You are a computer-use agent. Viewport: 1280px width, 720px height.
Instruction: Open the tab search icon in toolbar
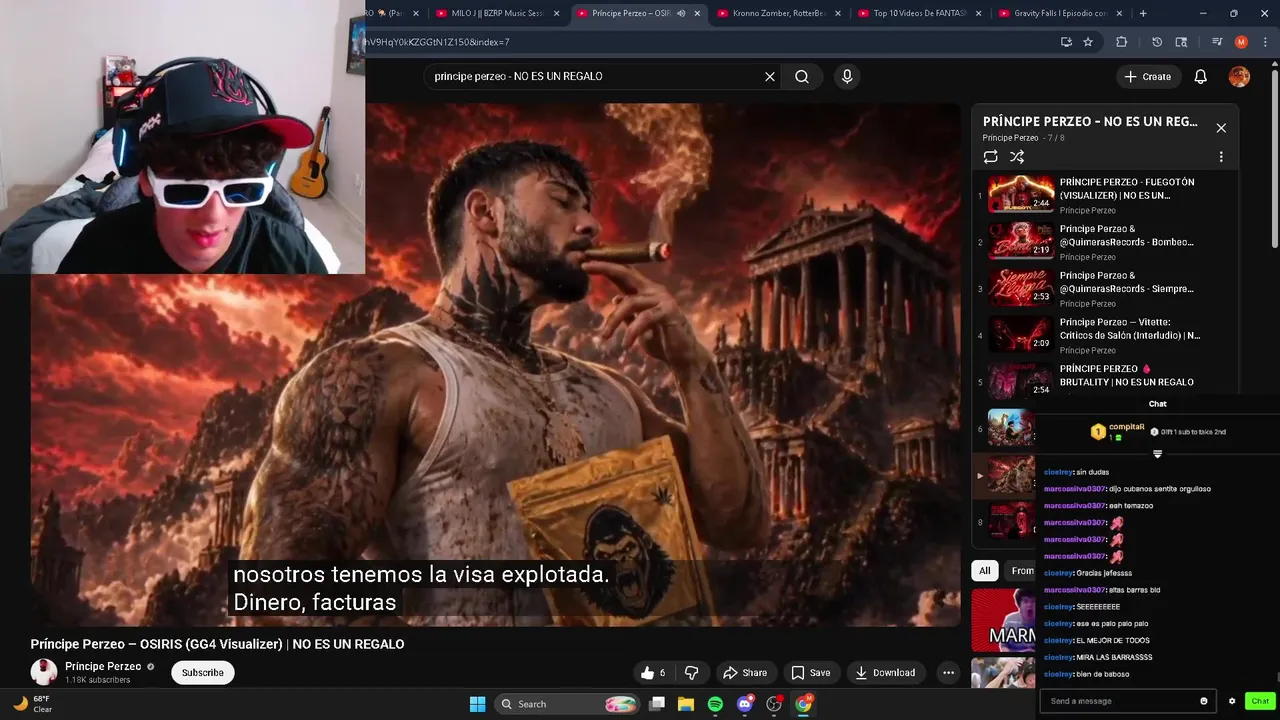point(1181,42)
